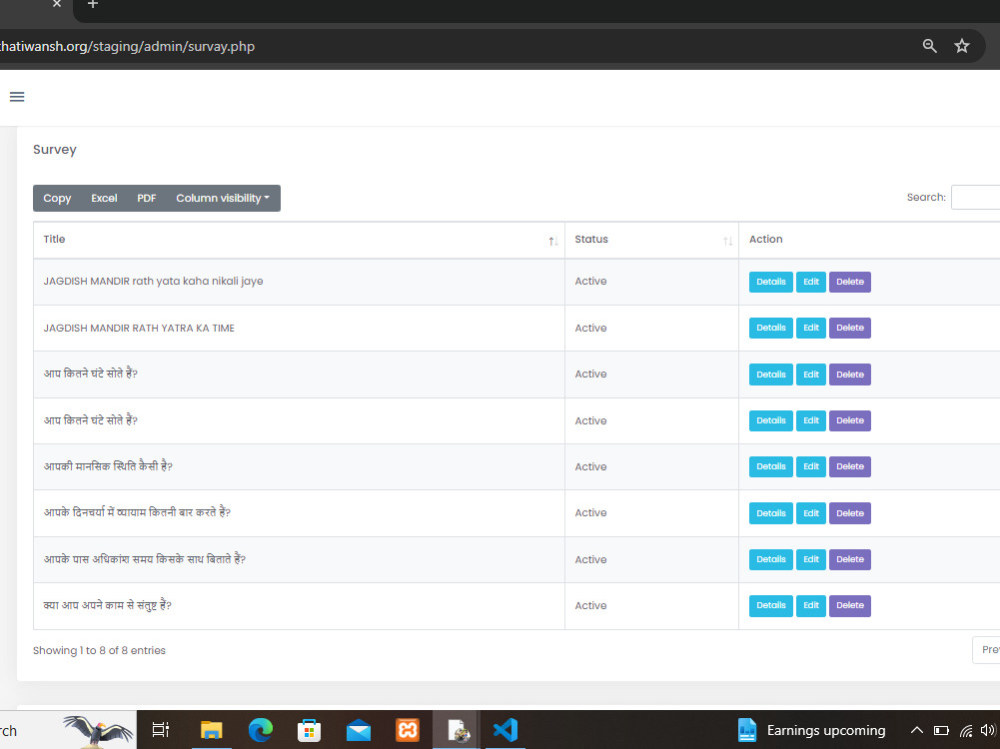The height and width of the screenshot is (749, 1000).
Task: Open the volume speaker tray icon
Action: coord(989,730)
